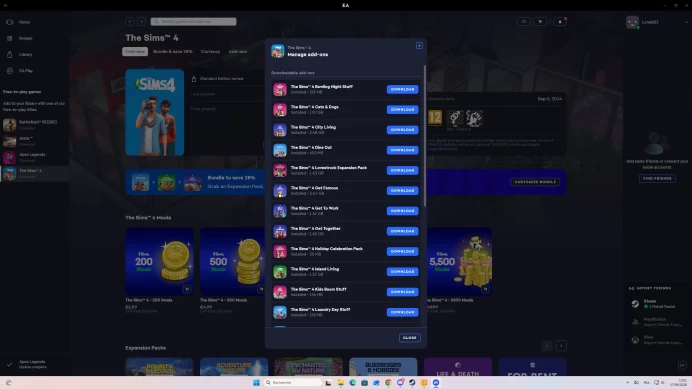Click the add-ons list scrollbar
The width and height of the screenshot is (692, 389).
coord(425,136)
